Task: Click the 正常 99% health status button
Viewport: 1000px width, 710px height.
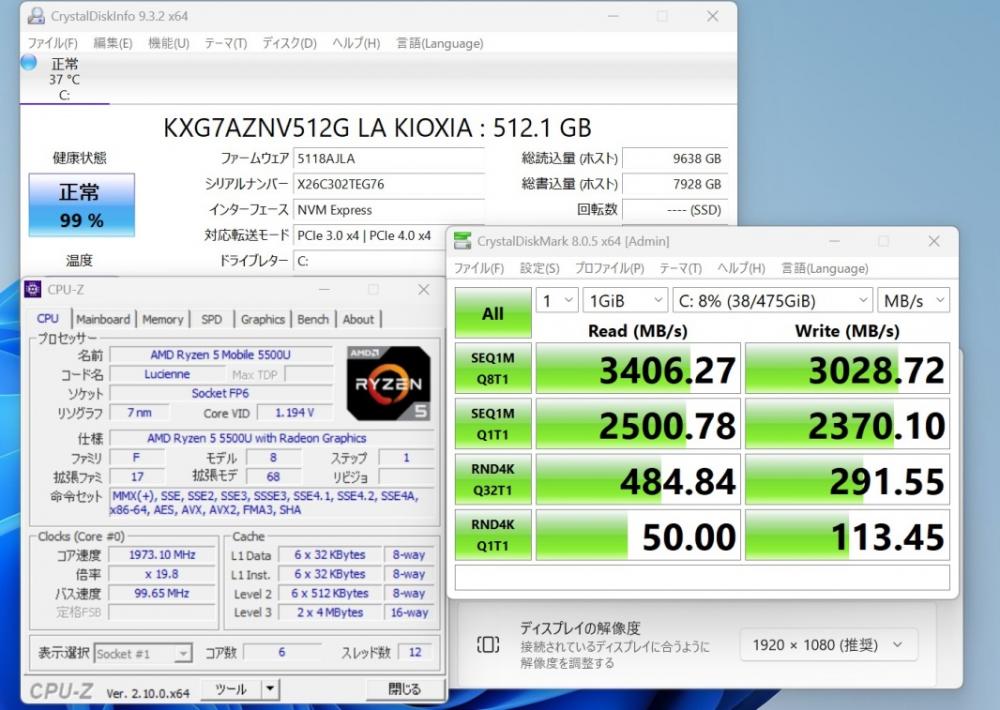Action: (82, 205)
